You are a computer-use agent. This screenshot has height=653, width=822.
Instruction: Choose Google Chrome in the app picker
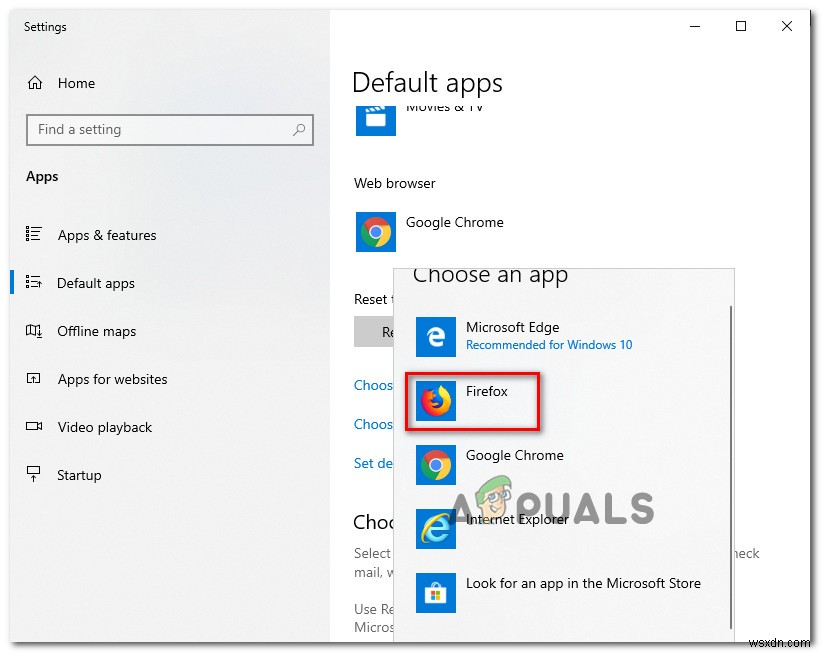pos(515,455)
